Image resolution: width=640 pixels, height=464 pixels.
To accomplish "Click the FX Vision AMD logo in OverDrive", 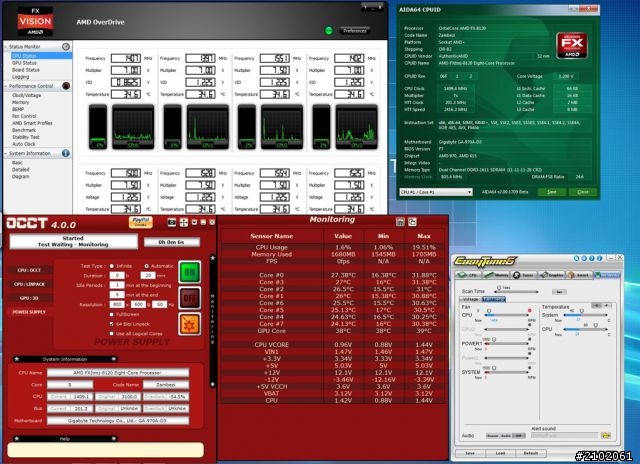I will 35,21.
